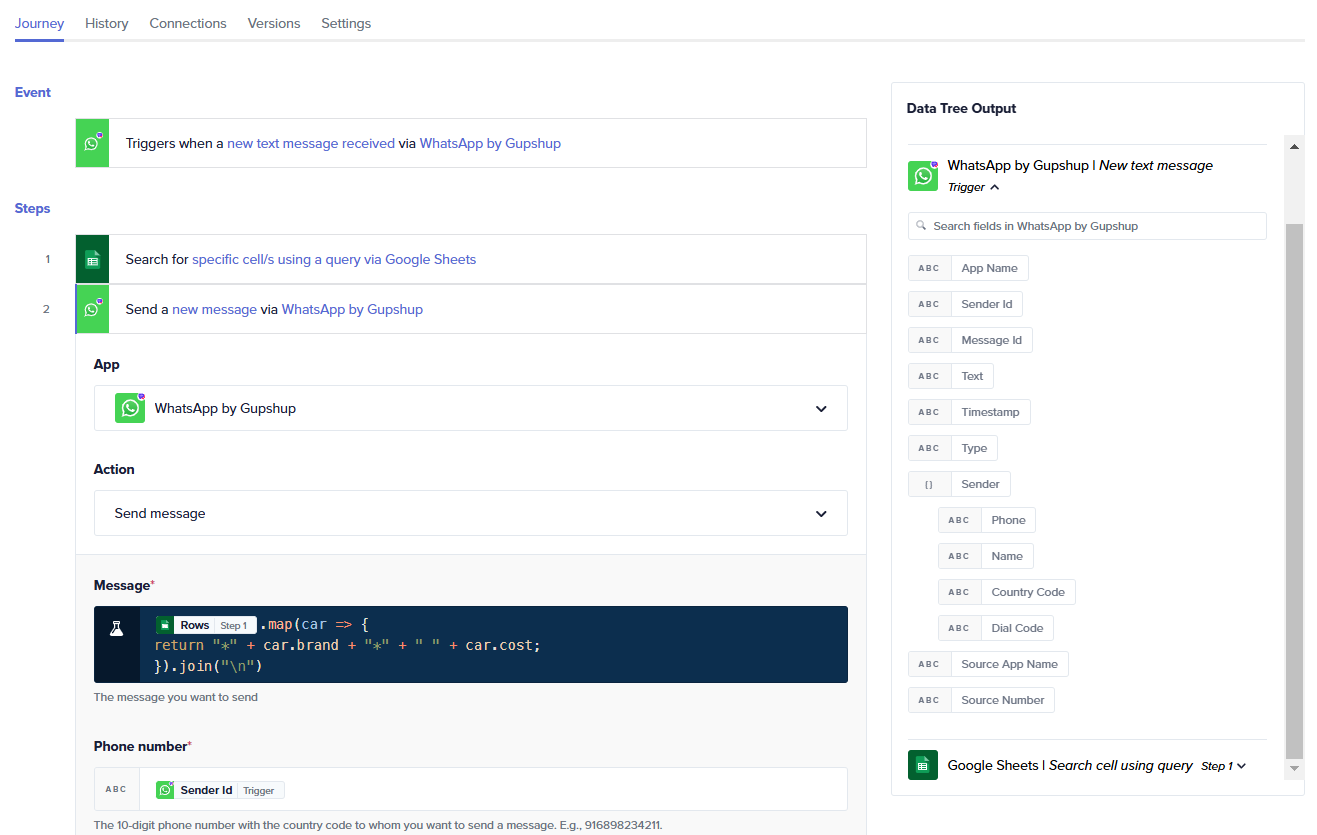The width and height of the screenshot is (1317, 835).
Task: Click the WhatsApp icon in Data Tree Output header
Action: coord(923,176)
